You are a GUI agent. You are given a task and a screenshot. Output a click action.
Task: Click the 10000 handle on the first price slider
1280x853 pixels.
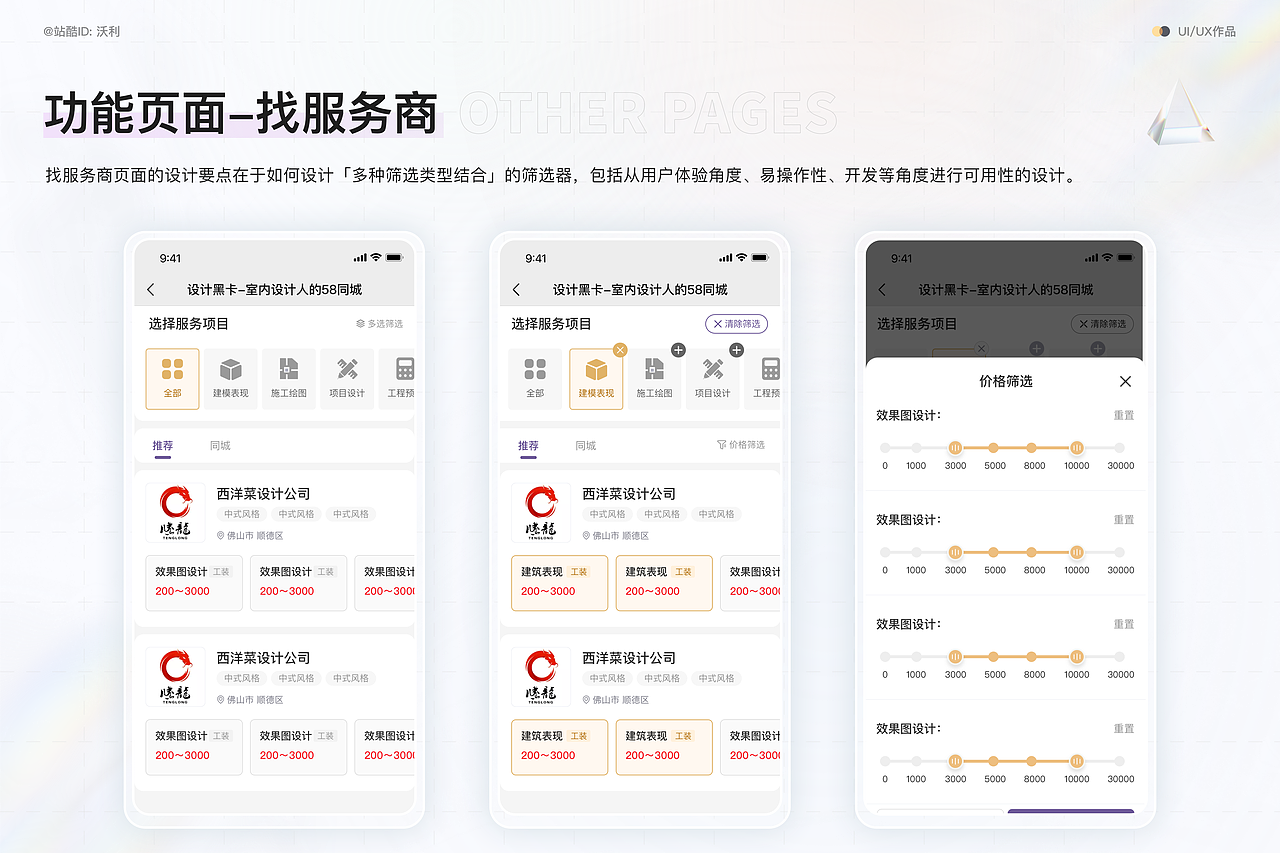1076,448
